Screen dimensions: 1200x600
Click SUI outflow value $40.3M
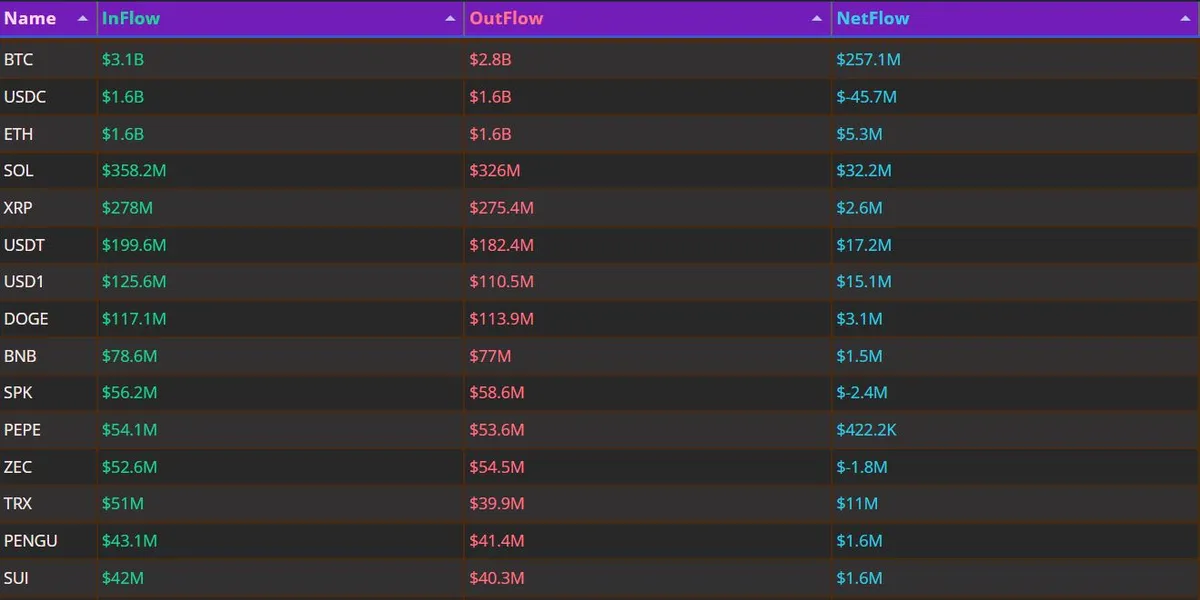point(497,578)
